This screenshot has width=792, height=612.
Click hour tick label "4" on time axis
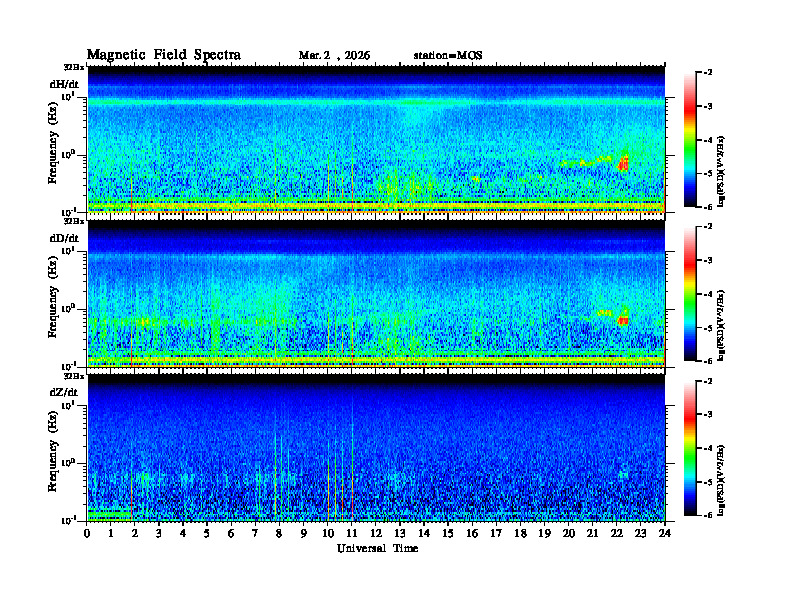[x=183, y=534]
